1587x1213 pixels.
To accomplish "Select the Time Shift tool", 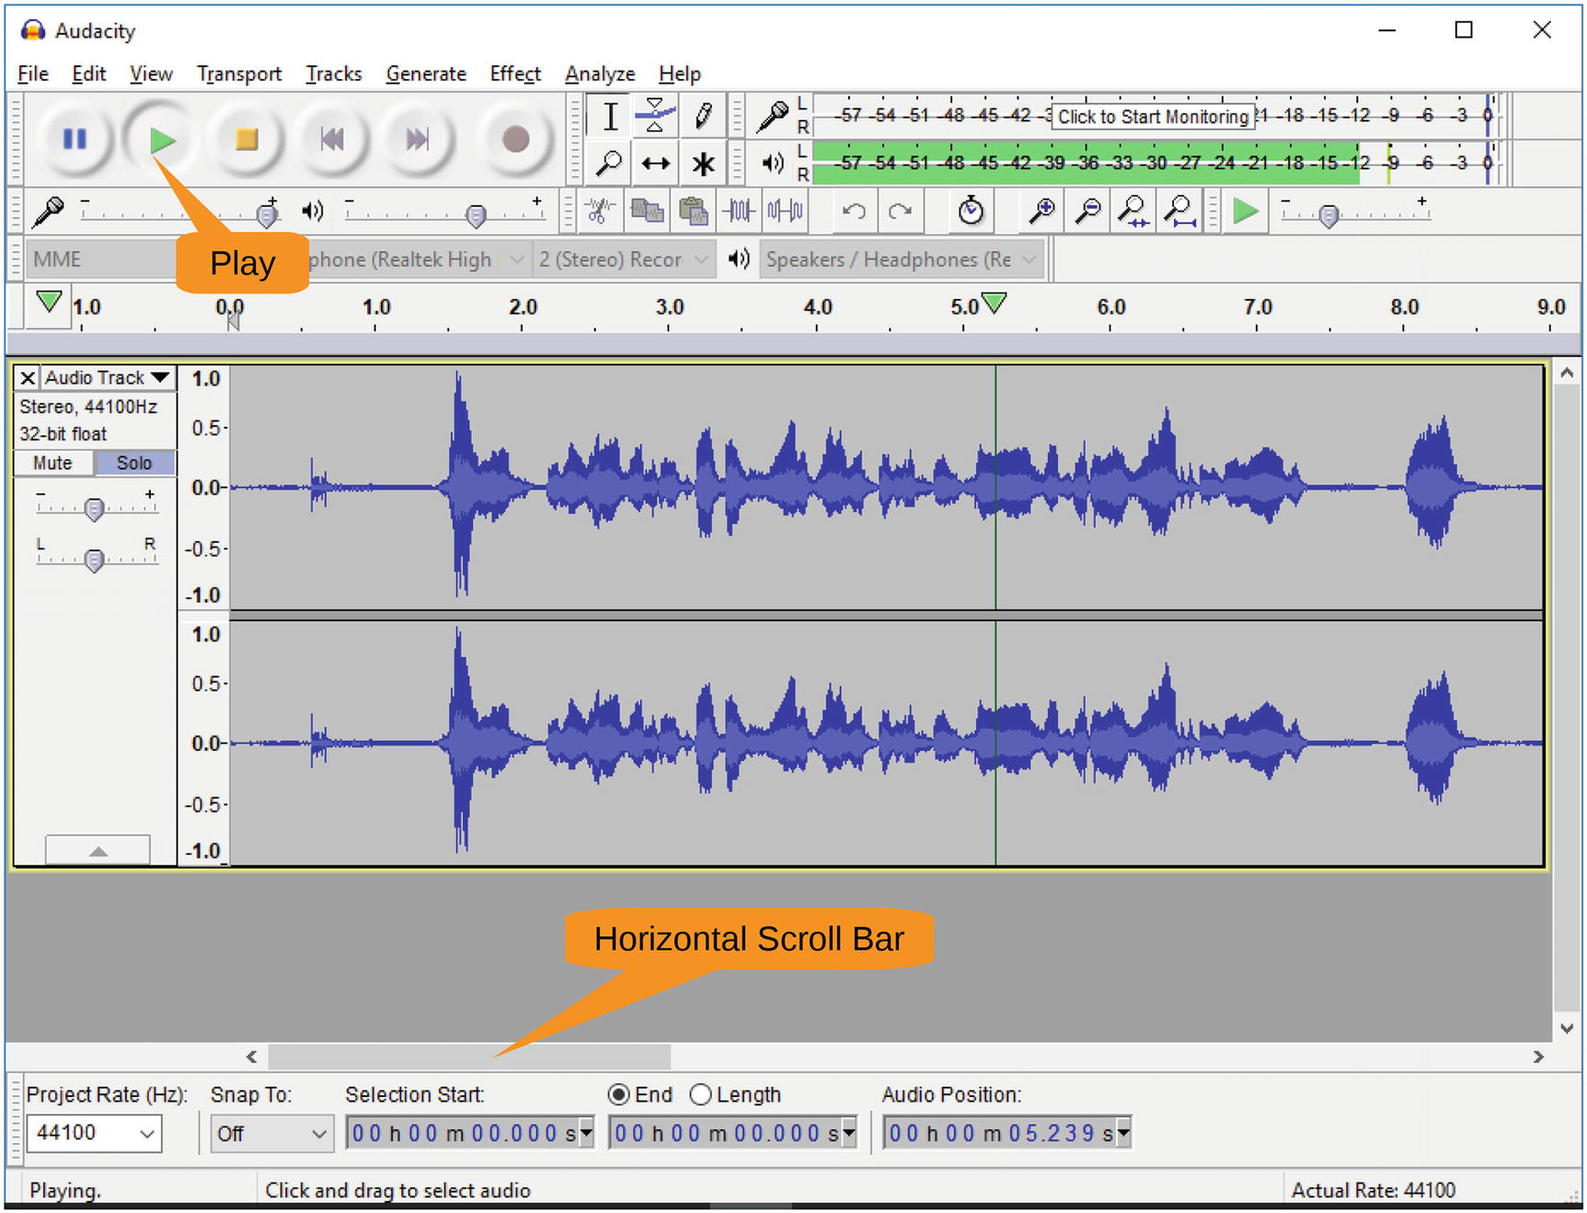I will pyautogui.click(x=656, y=163).
